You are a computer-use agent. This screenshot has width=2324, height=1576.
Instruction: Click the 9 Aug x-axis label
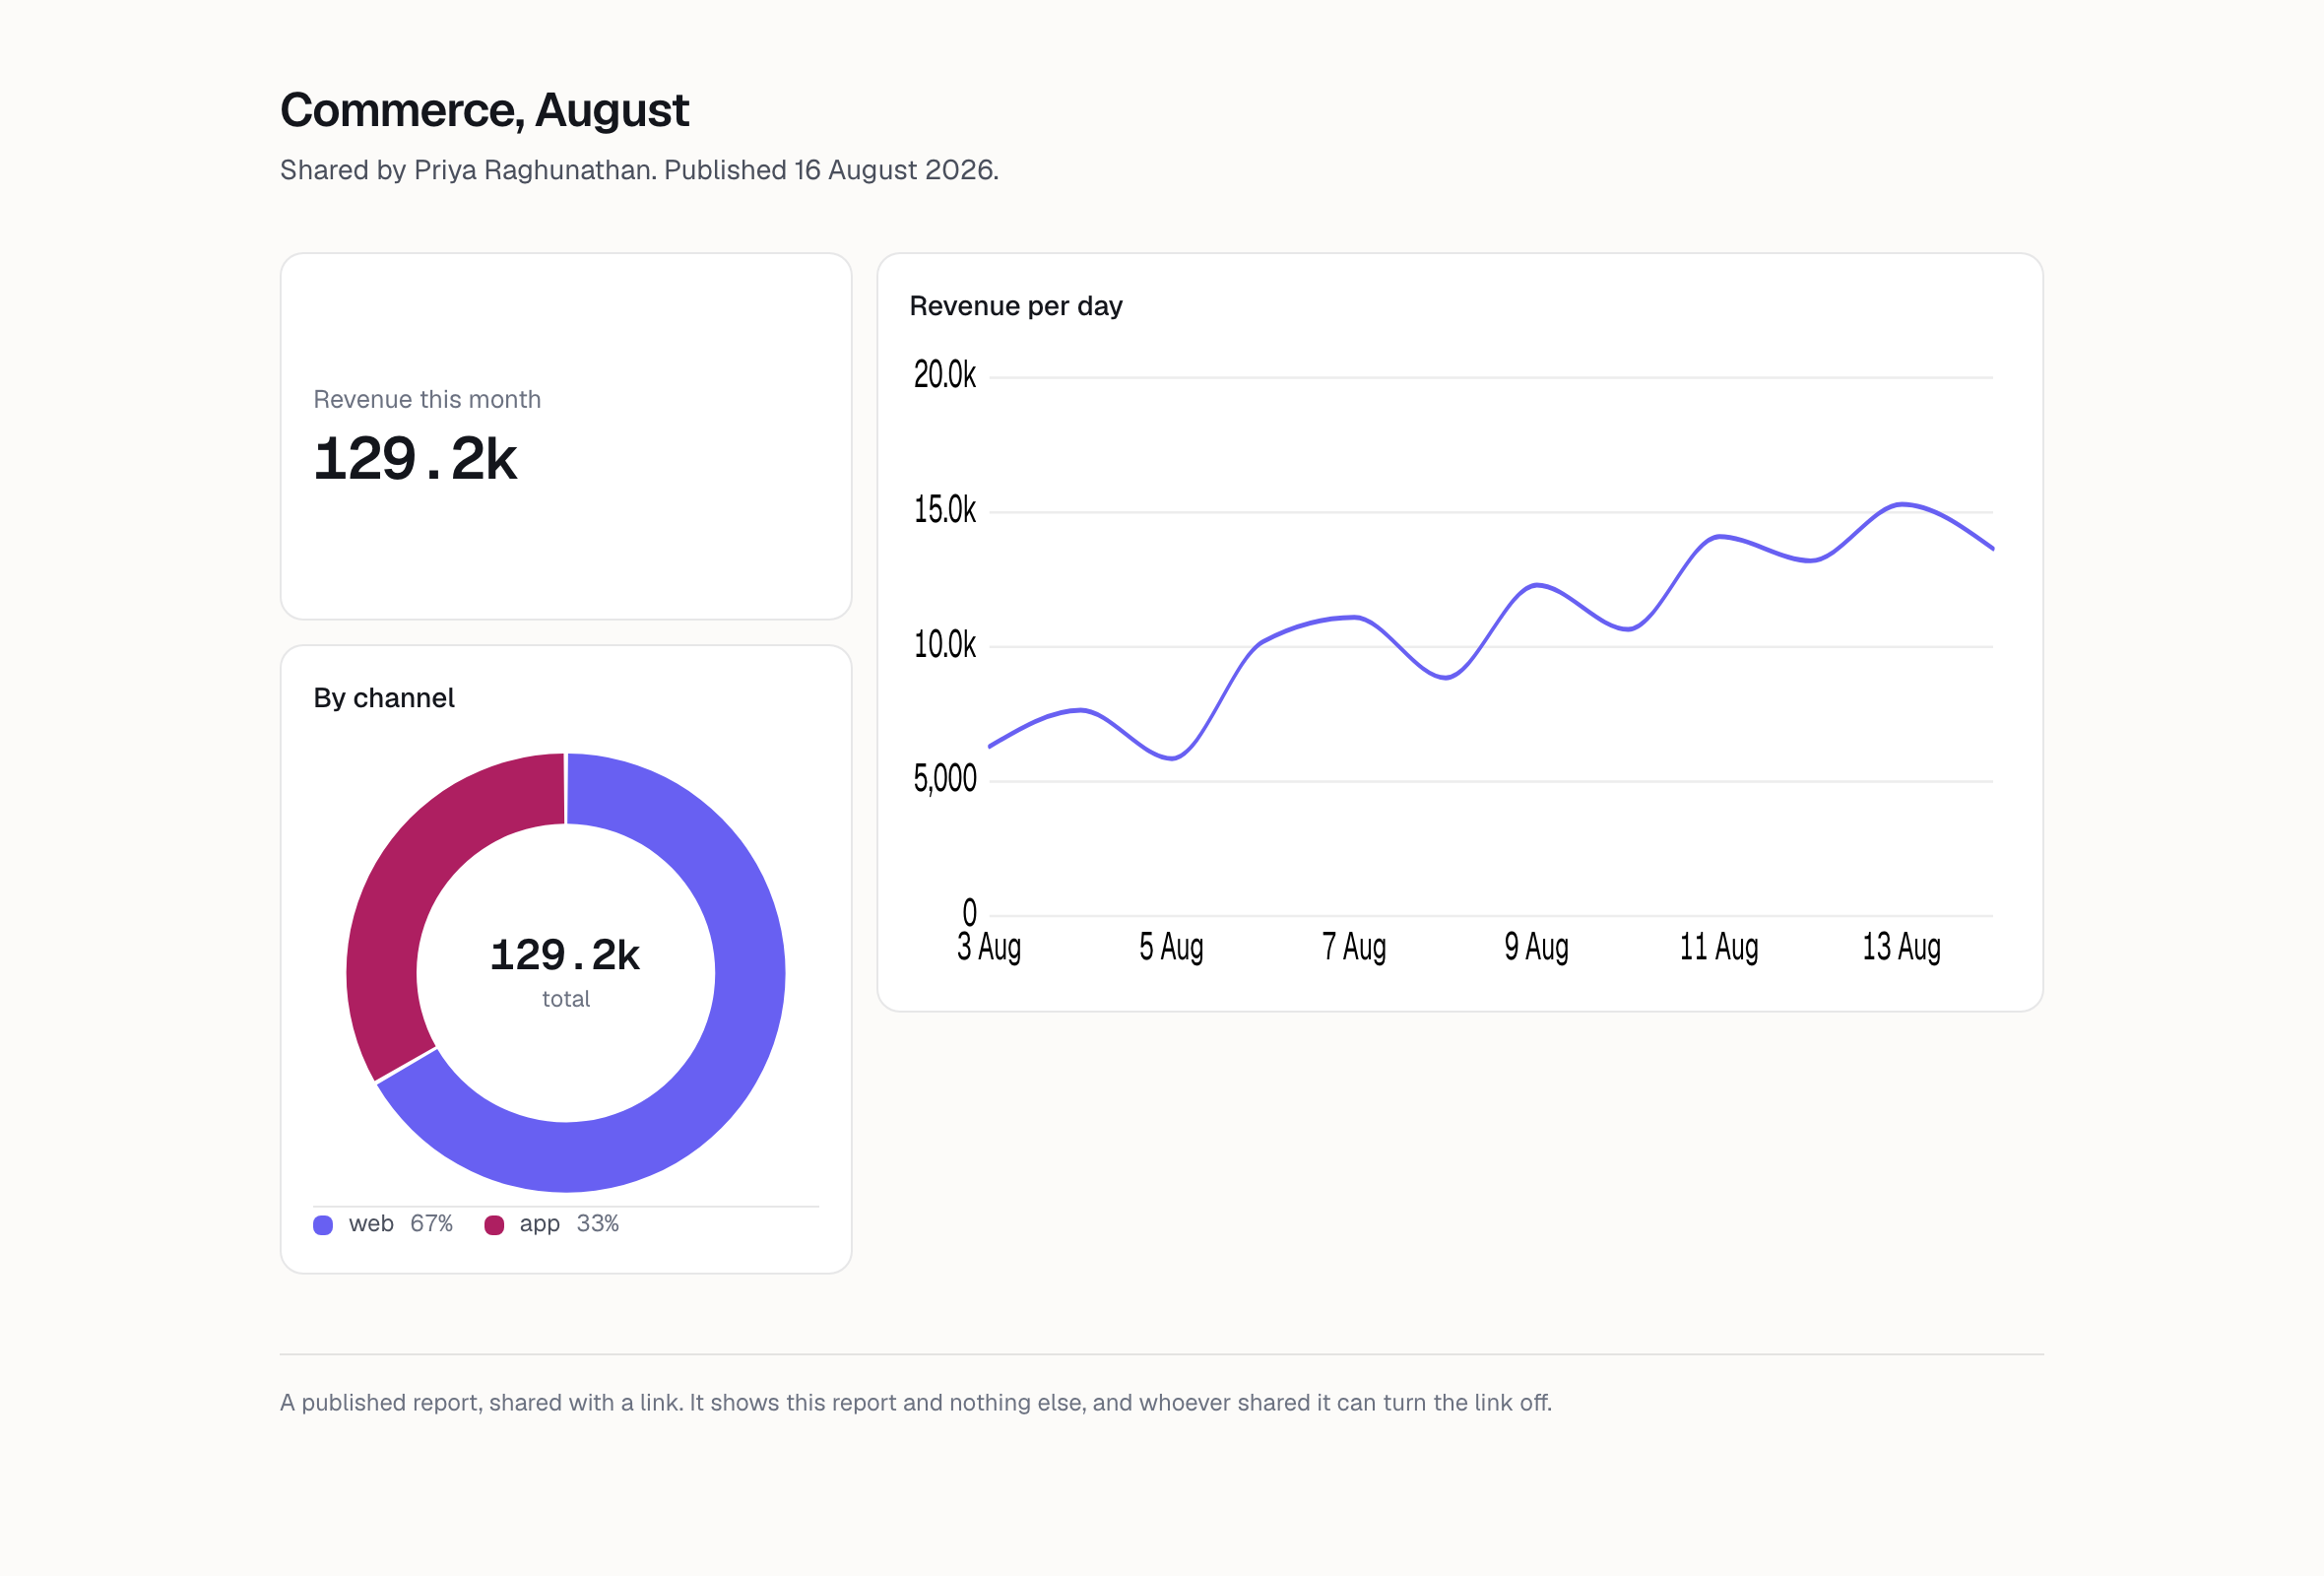pos(1536,947)
